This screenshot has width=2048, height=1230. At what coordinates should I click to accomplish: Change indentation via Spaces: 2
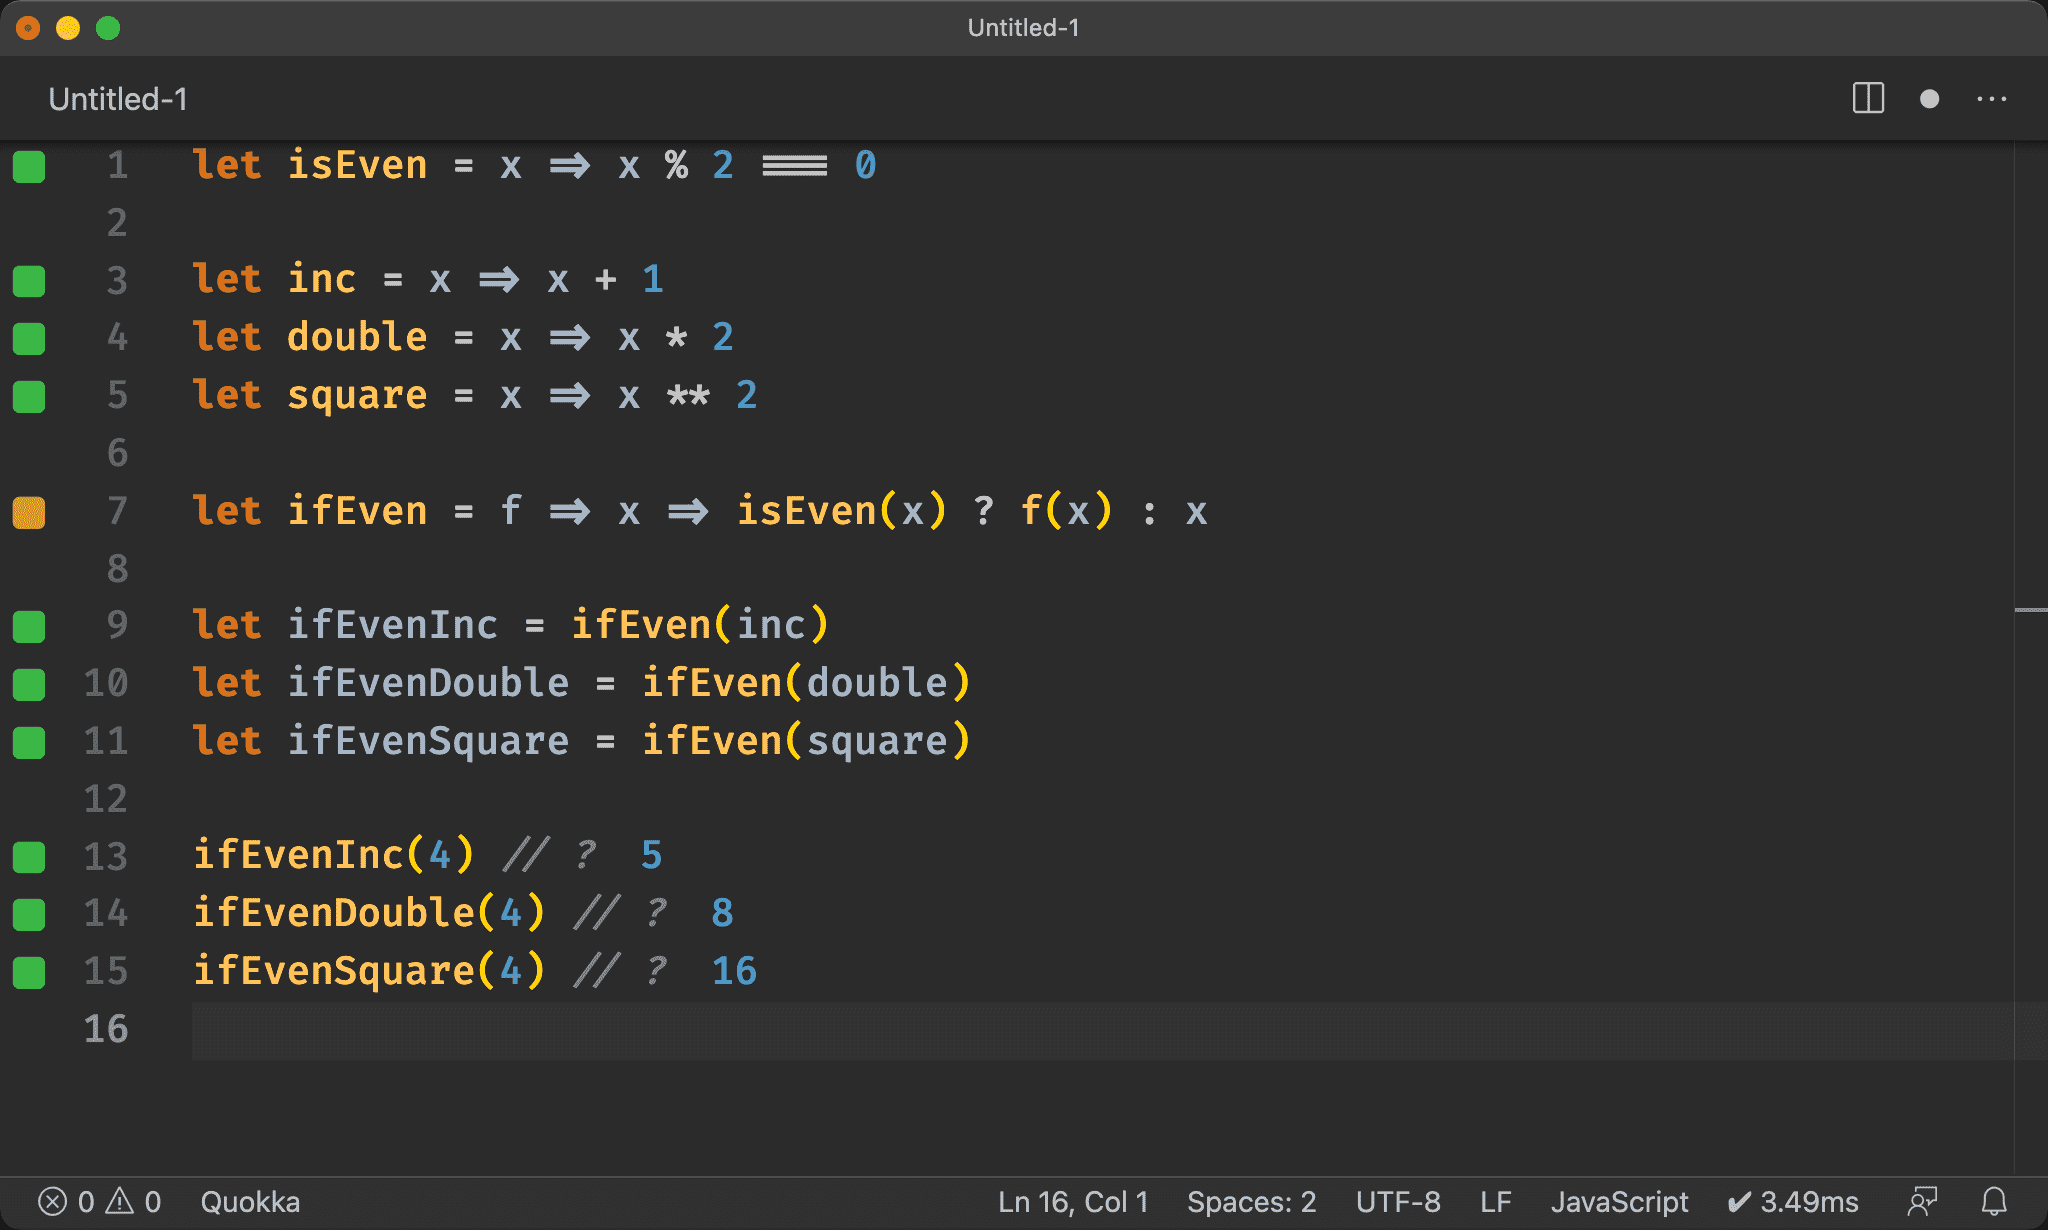(1251, 1201)
